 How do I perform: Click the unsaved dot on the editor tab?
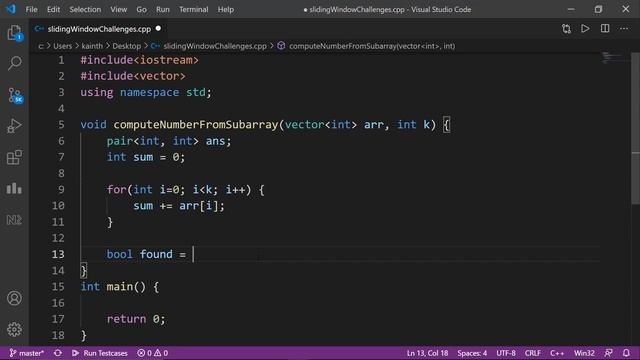(158, 29)
